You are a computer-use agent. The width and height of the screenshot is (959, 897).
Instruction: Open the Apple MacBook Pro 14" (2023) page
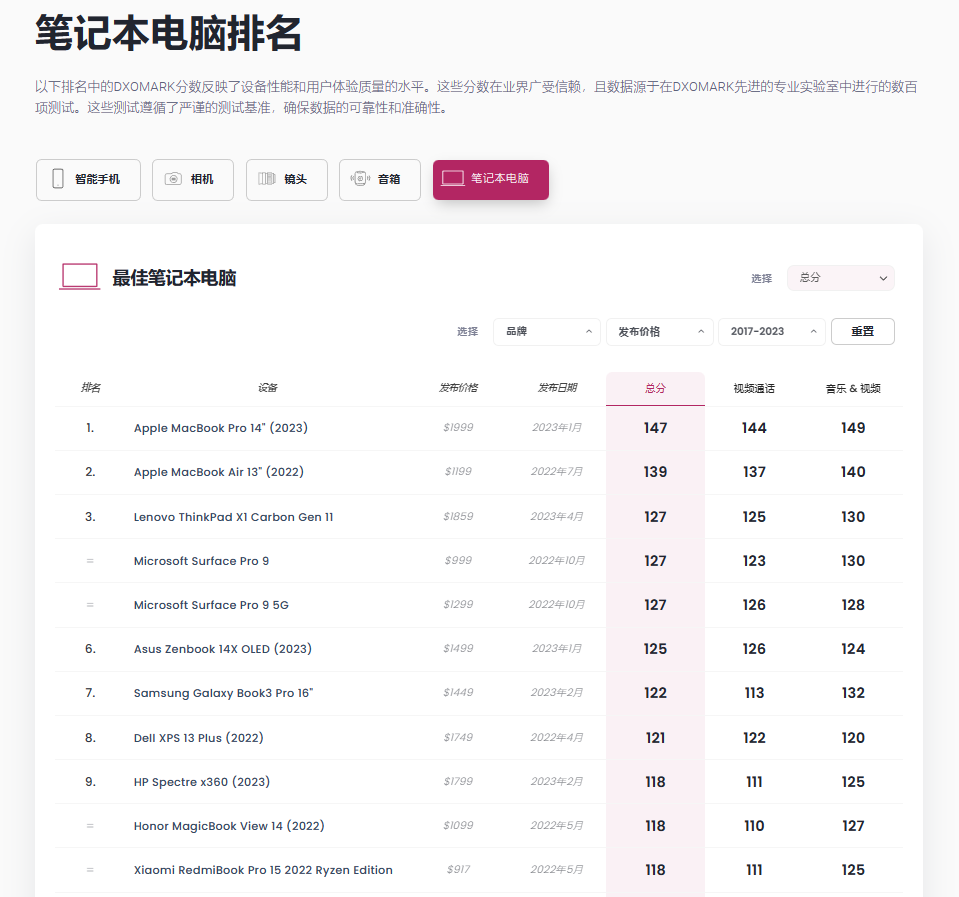[220, 427]
